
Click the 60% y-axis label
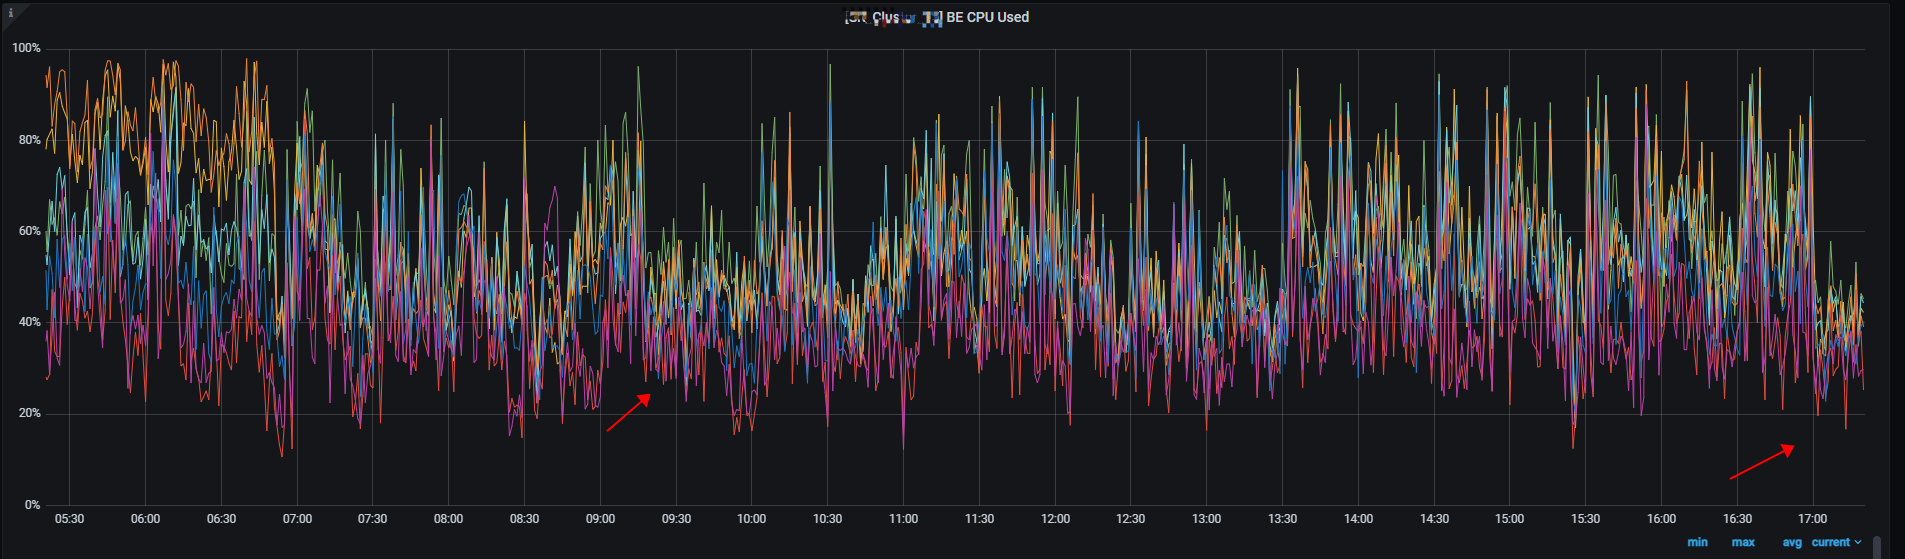coord(29,231)
